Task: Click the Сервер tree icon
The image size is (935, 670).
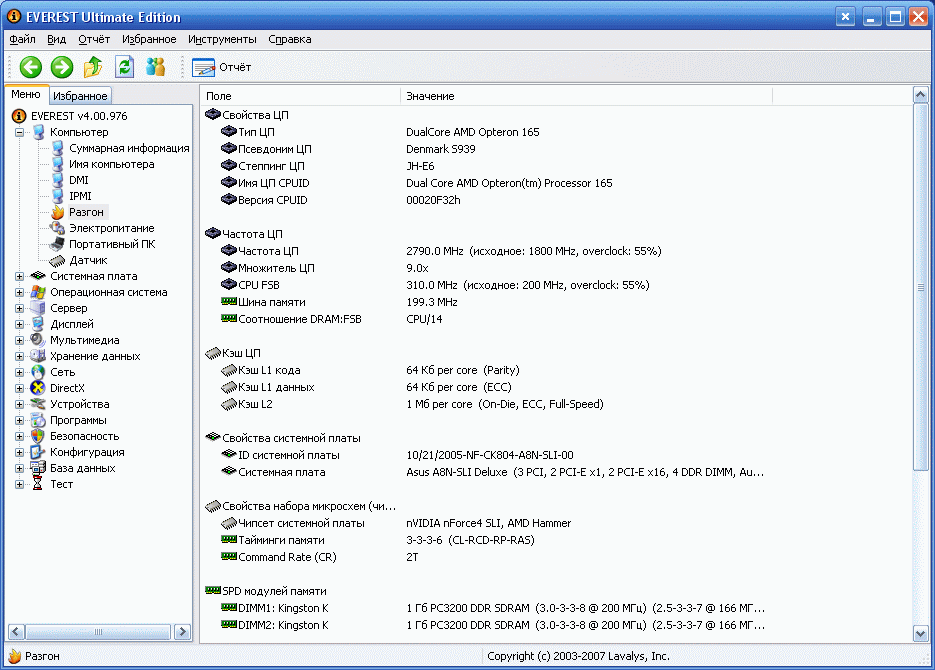Action: [38, 308]
